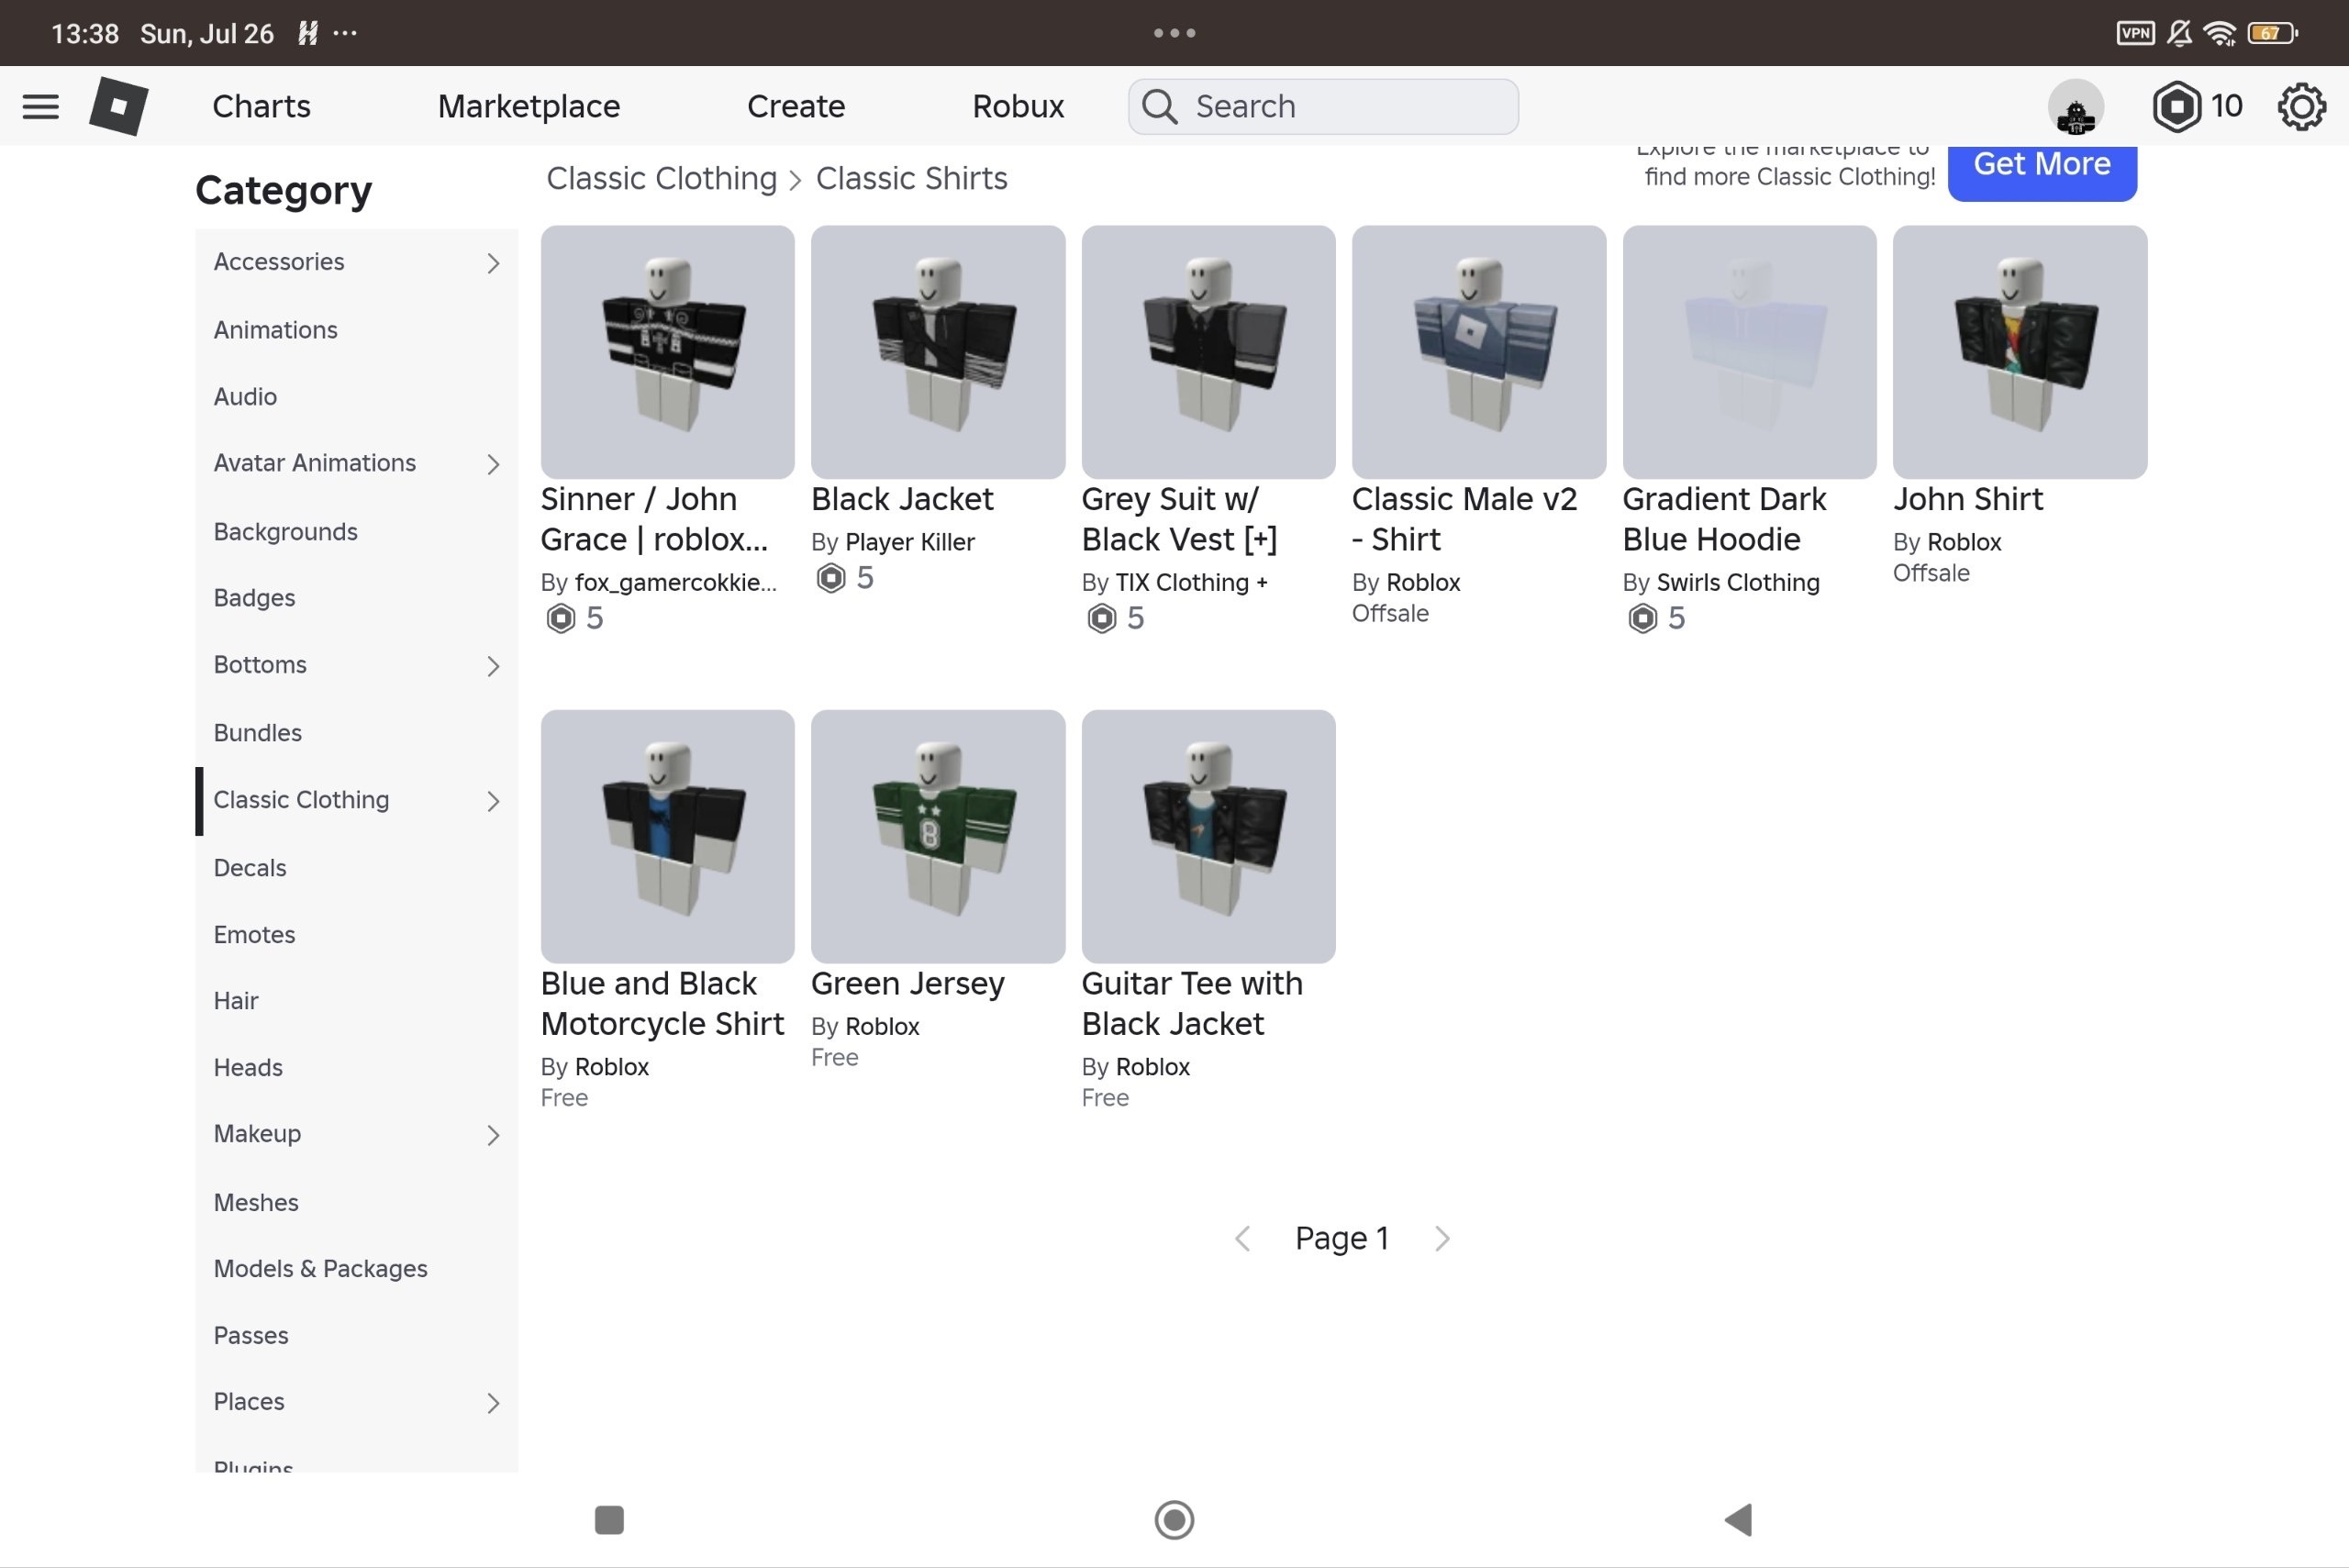This screenshot has width=2349, height=1568.
Task: Expand the Bottoms category chevron
Action: coord(493,666)
